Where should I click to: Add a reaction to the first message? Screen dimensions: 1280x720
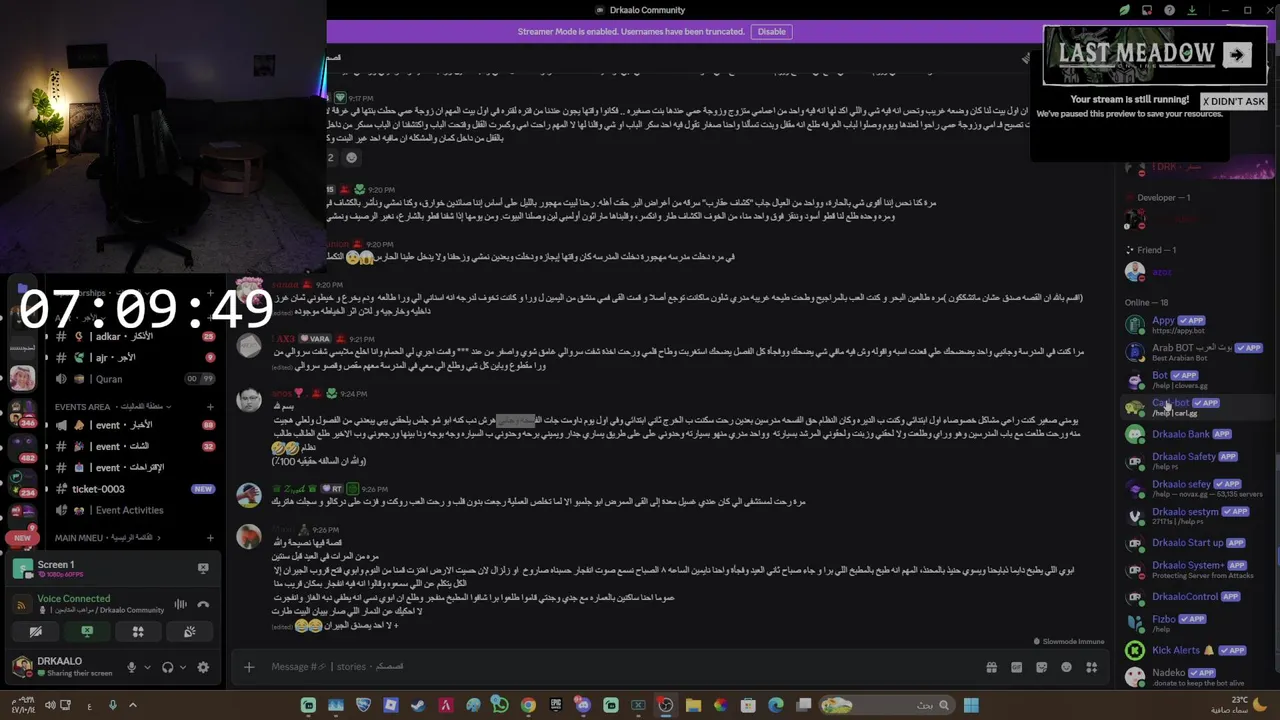pos(351,158)
